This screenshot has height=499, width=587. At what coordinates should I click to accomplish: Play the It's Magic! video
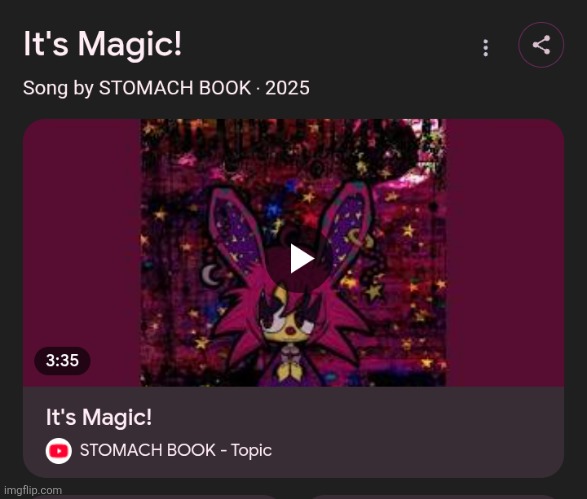(x=302, y=259)
